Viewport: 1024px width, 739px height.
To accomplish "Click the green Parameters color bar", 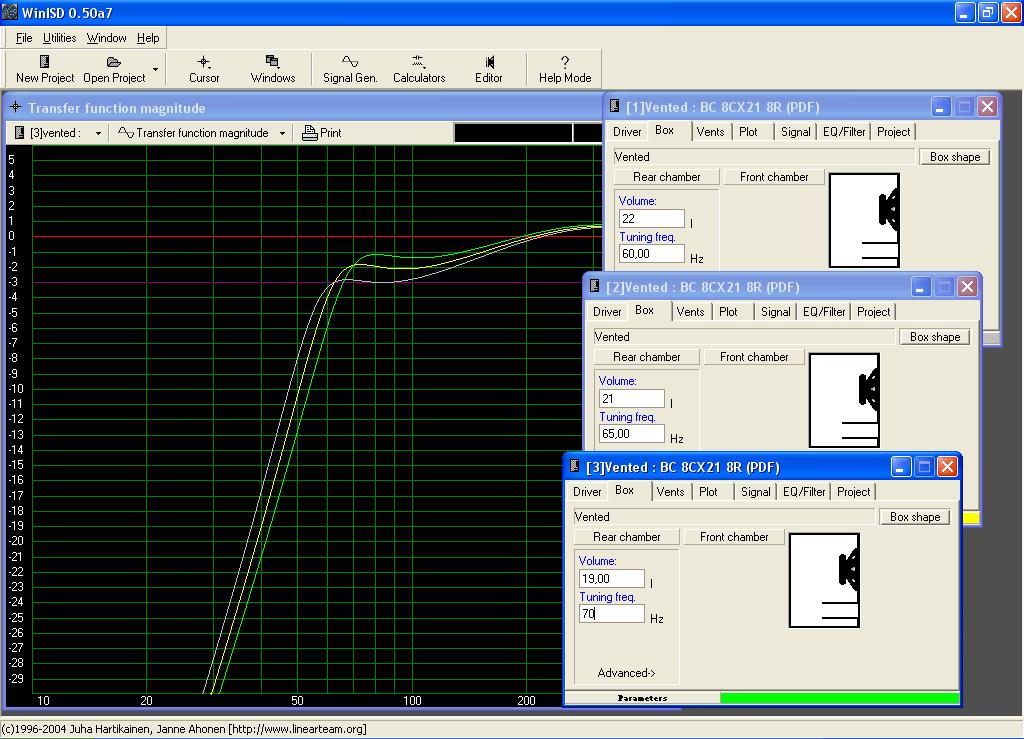I will [839, 698].
